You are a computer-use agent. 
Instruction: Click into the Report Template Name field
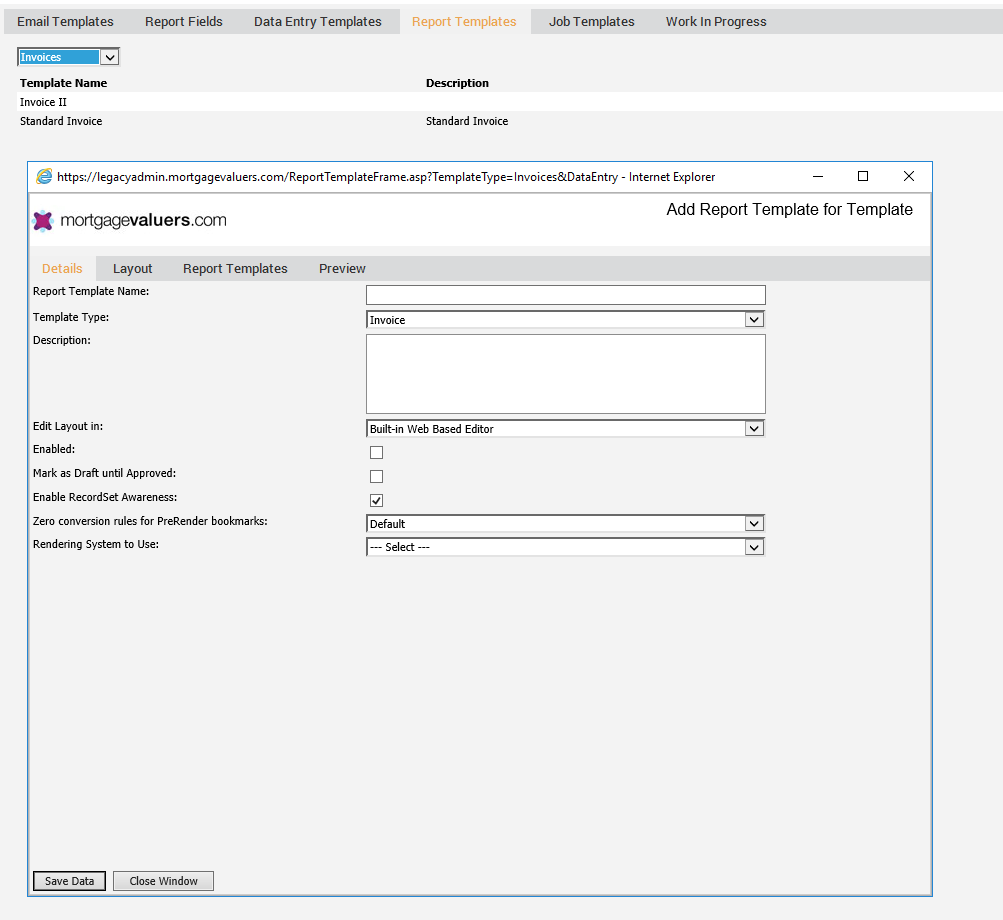pos(565,295)
